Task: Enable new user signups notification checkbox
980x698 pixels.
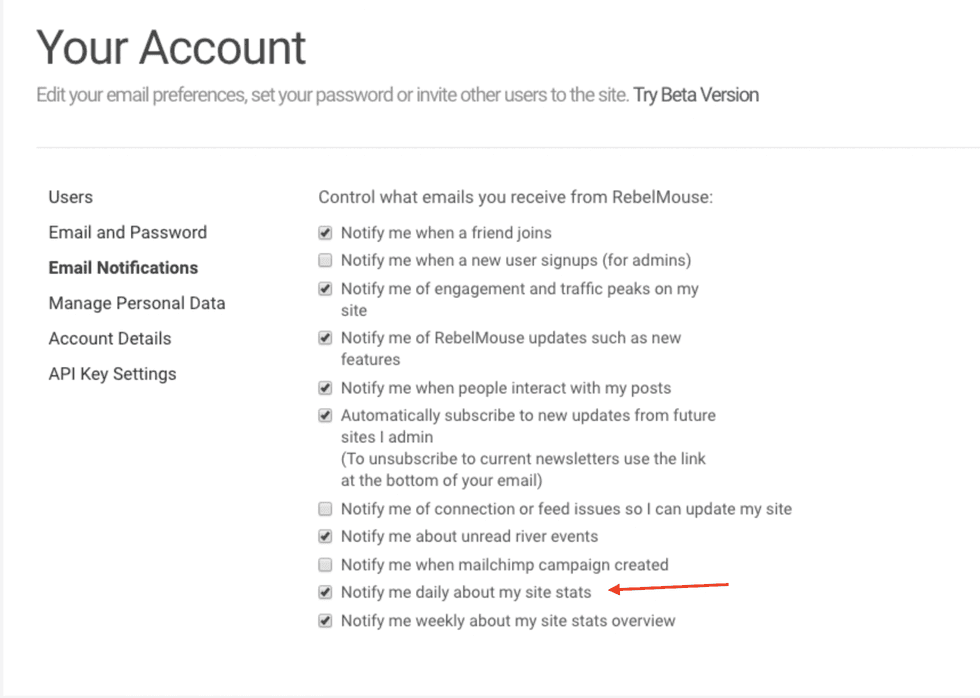Action: click(x=325, y=261)
